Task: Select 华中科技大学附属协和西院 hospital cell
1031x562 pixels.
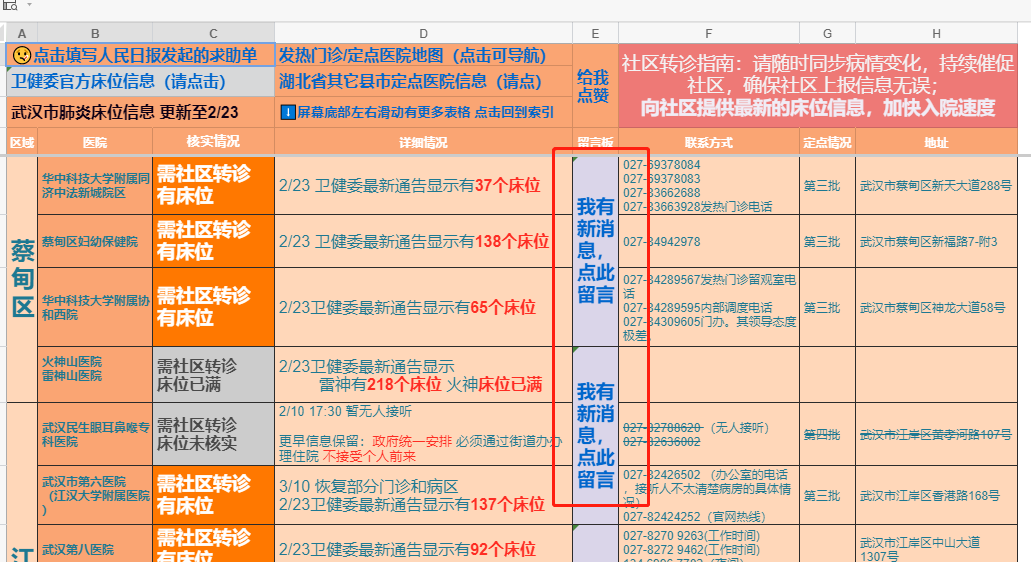Action: tap(95, 307)
